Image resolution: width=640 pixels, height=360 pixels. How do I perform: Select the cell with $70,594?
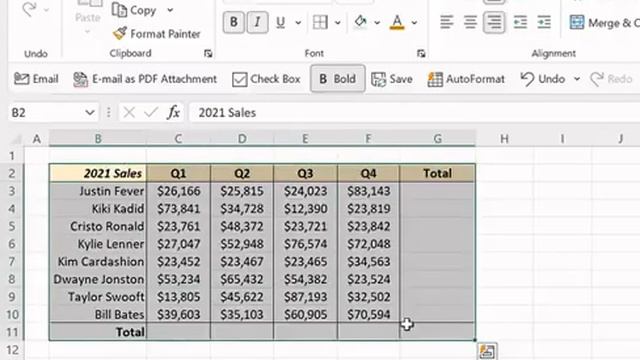pyautogui.click(x=369, y=314)
